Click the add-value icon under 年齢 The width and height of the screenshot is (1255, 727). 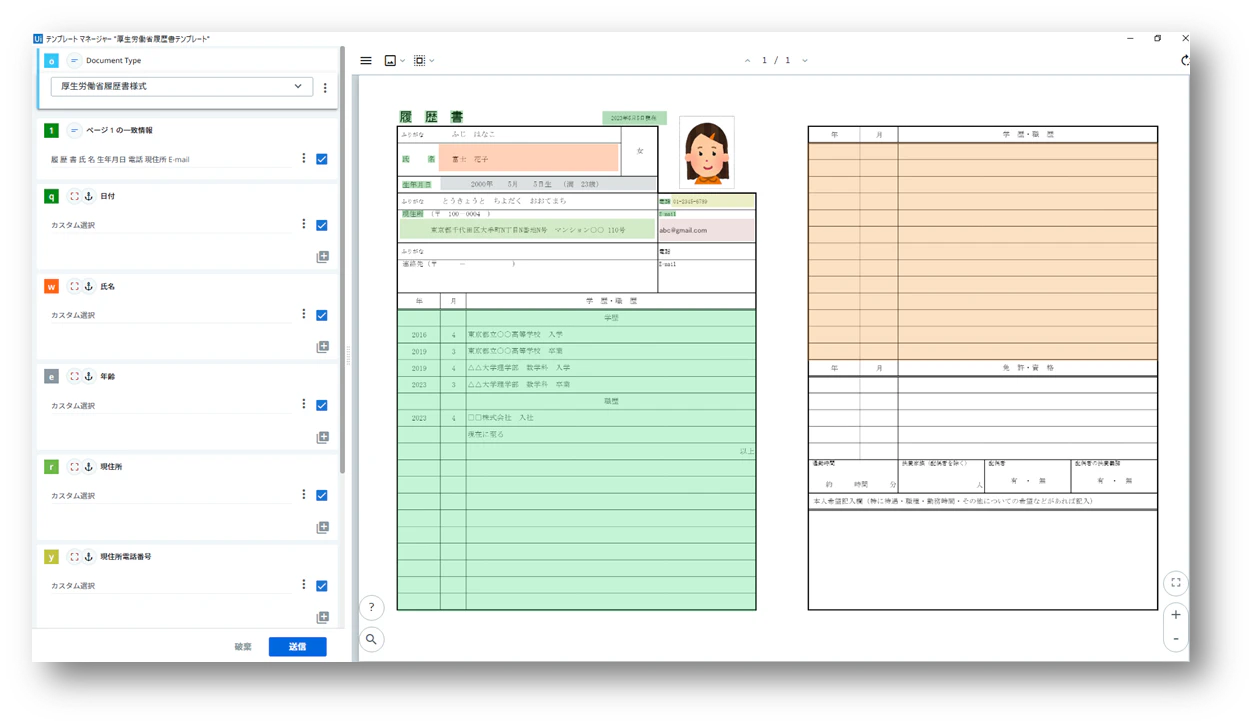(322, 437)
